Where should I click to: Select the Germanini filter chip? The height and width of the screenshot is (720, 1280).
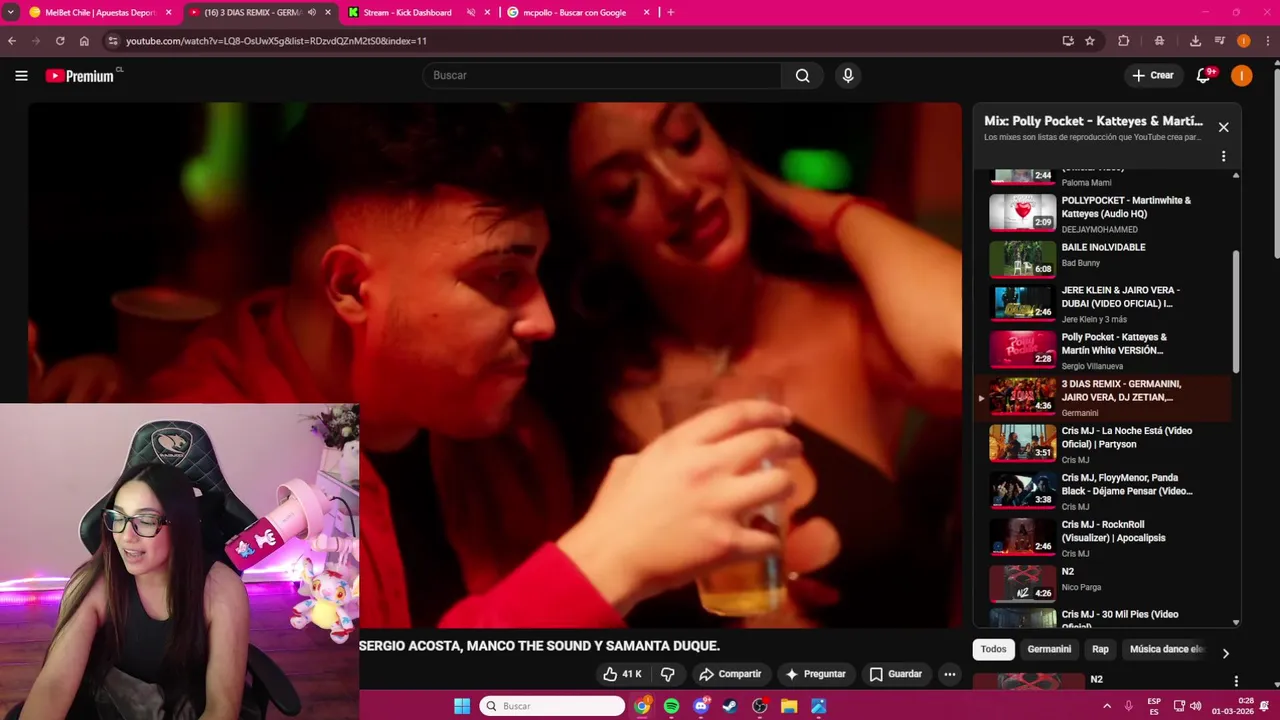point(1049,649)
